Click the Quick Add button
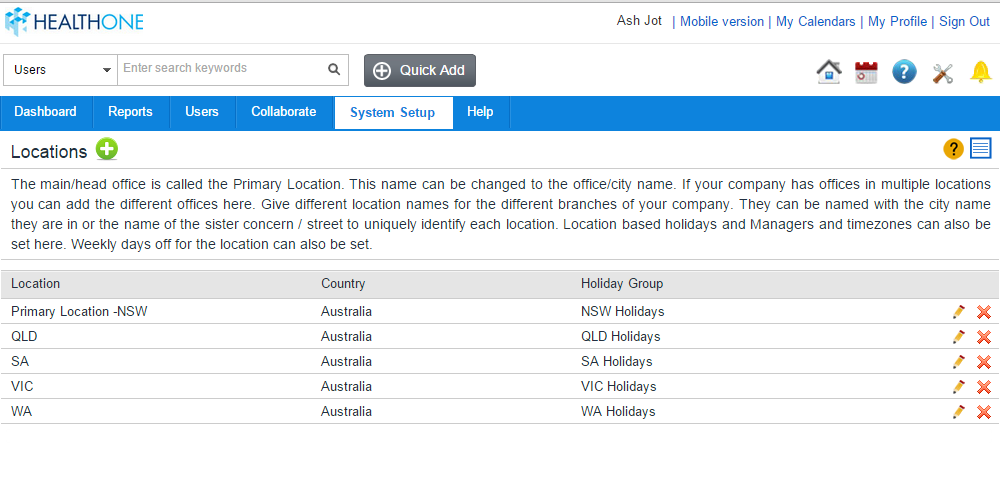Viewport: 1000px width, 496px height. 420,70
